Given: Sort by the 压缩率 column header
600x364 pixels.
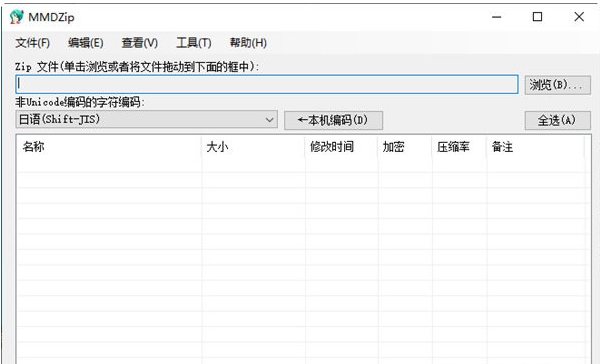Looking at the screenshot, I should click(x=459, y=147).
